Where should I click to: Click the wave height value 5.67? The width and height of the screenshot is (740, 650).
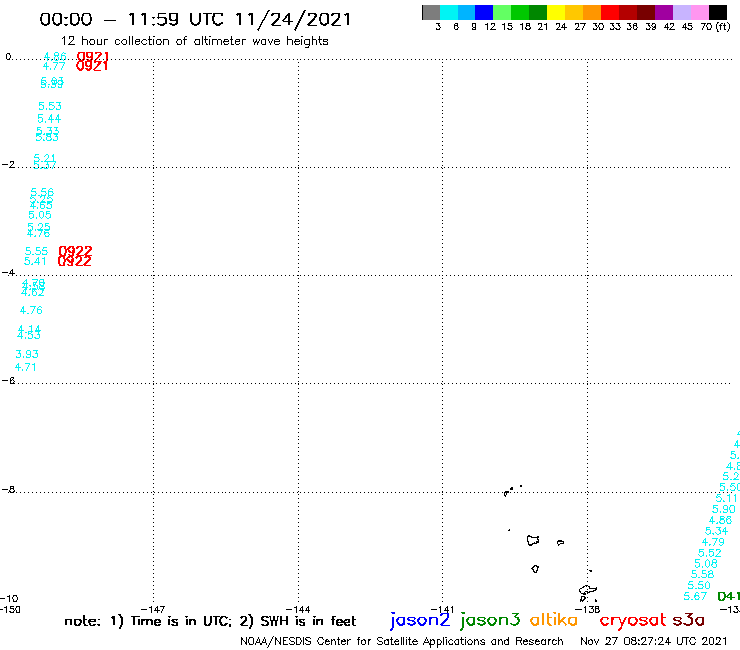(x=695, y=596)
